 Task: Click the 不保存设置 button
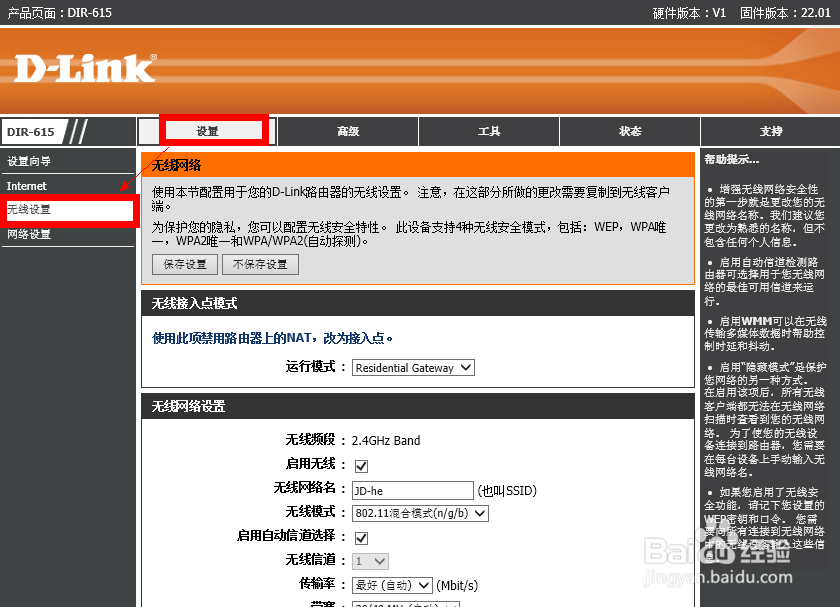pos(260,265)
